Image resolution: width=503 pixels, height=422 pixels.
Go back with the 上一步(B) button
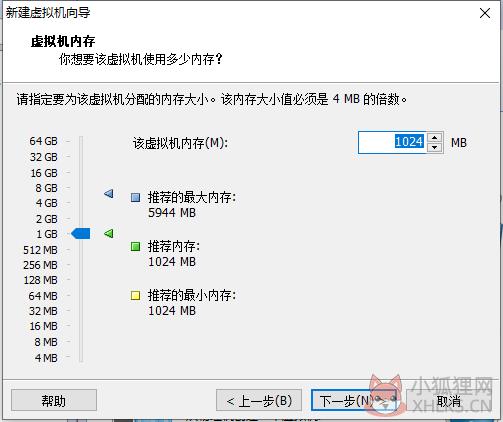pos(259,400)
